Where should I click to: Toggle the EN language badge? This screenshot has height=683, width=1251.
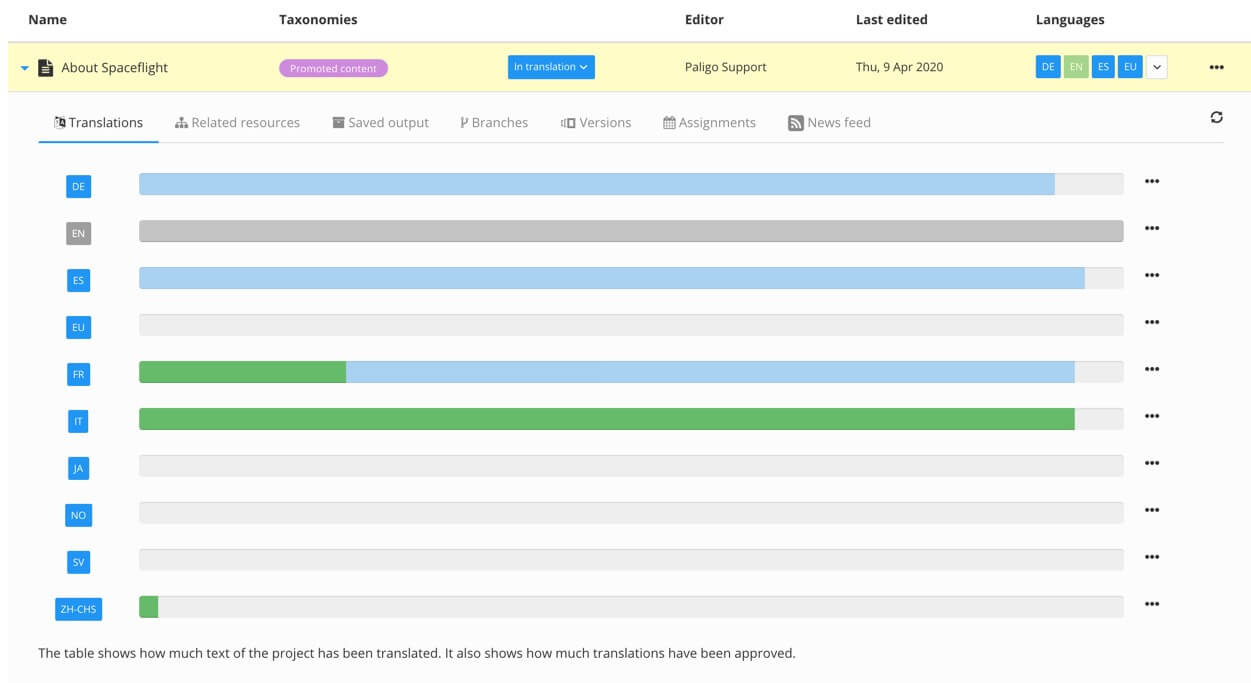click(1074, 66)
